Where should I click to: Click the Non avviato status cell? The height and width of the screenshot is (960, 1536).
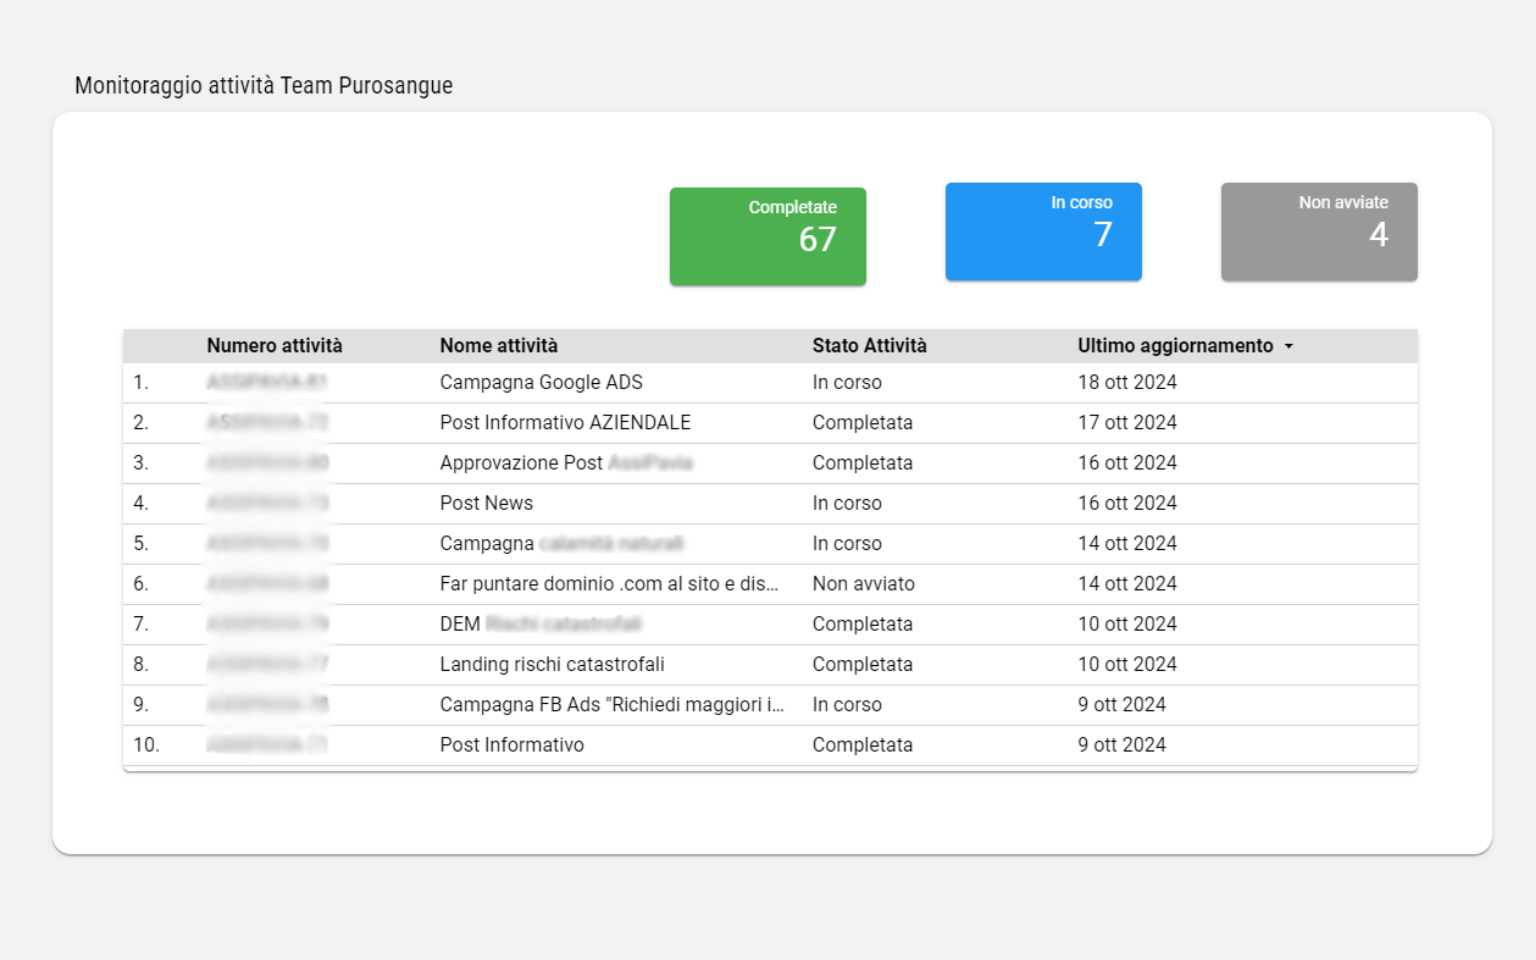coord(863,584)
